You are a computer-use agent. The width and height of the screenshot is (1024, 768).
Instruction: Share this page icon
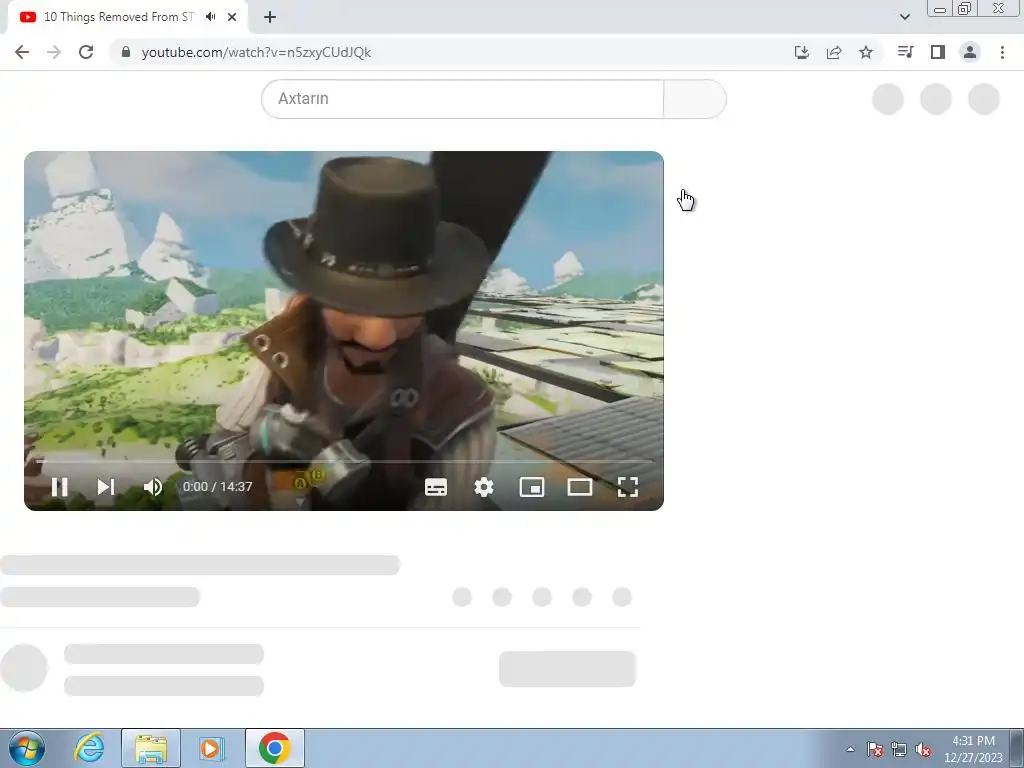pos(834,52)
